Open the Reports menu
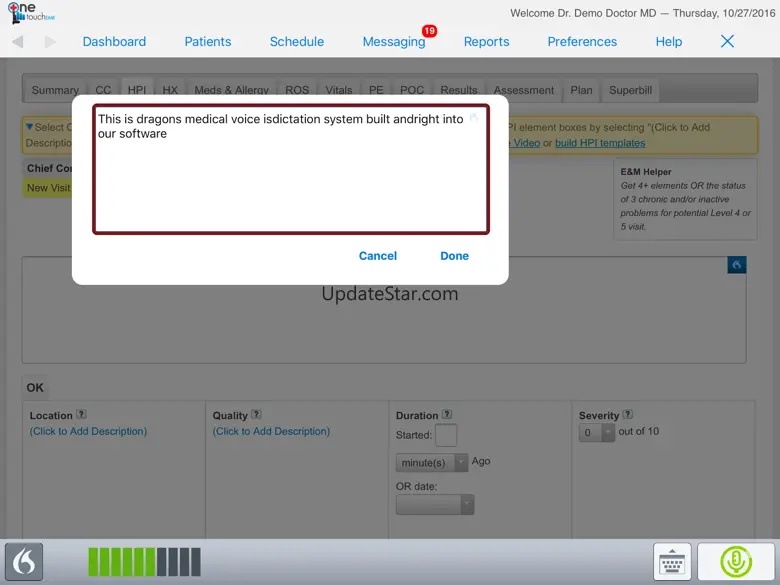Viewport: 780px width, 585px height. 487,42
